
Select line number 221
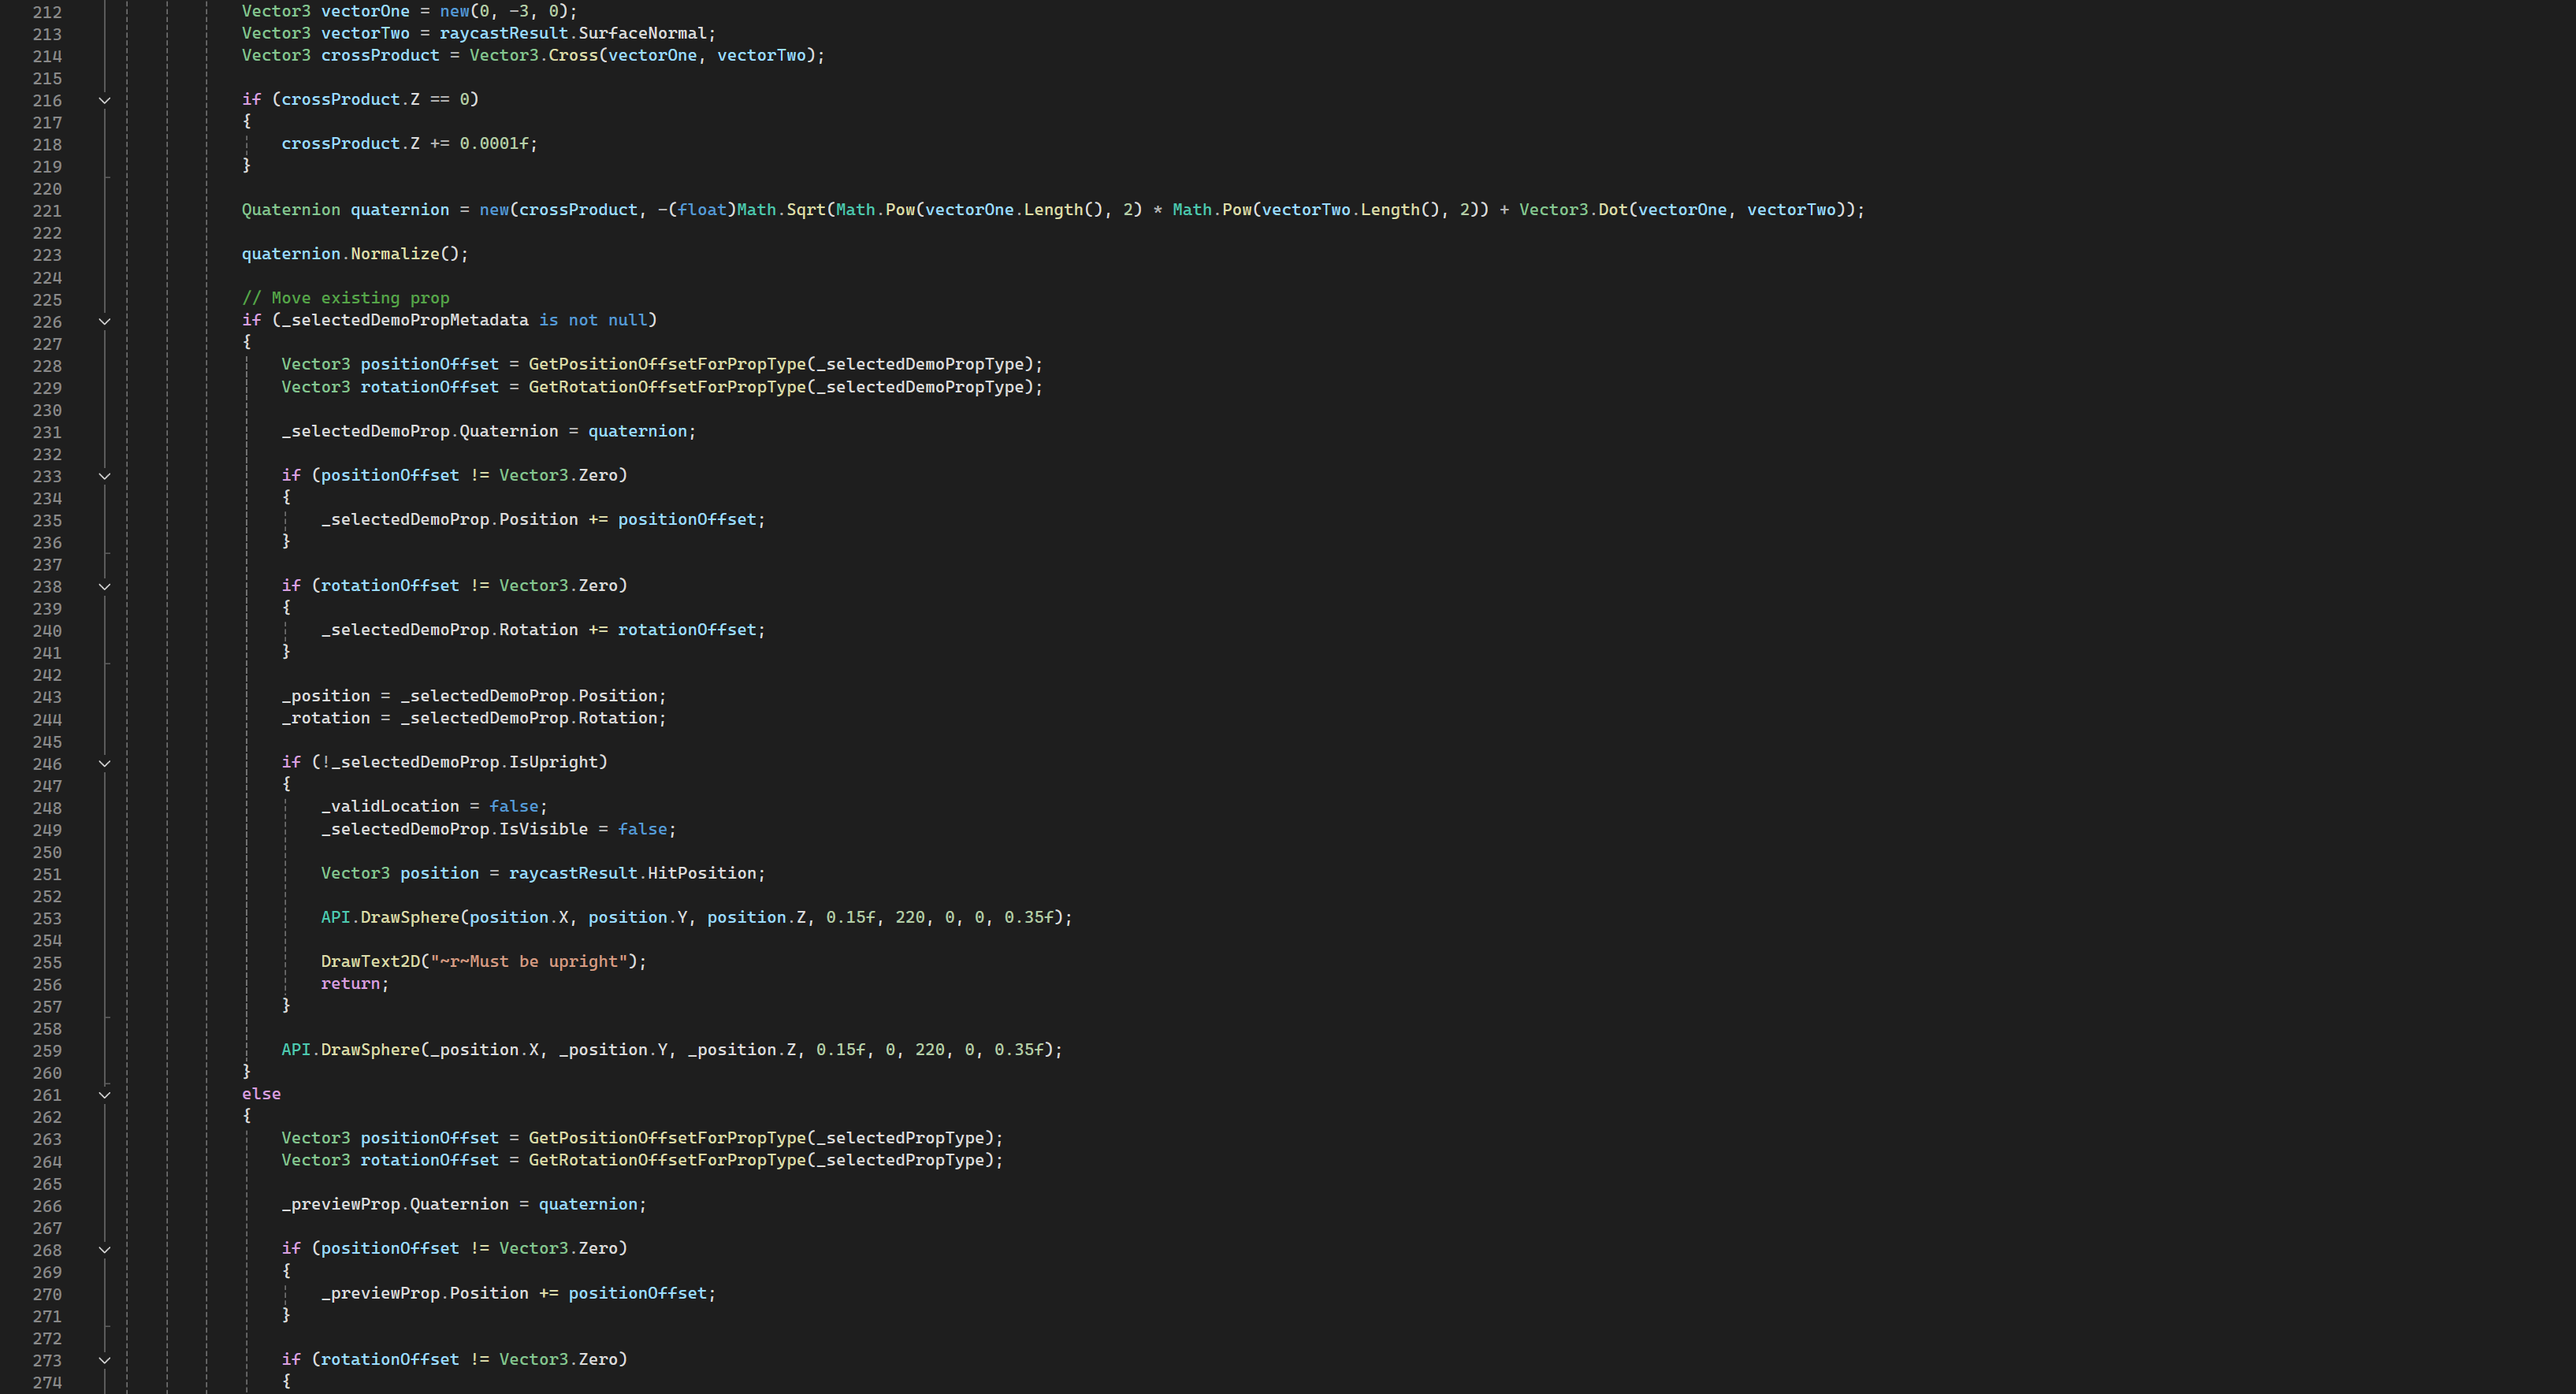pos(46,211)
